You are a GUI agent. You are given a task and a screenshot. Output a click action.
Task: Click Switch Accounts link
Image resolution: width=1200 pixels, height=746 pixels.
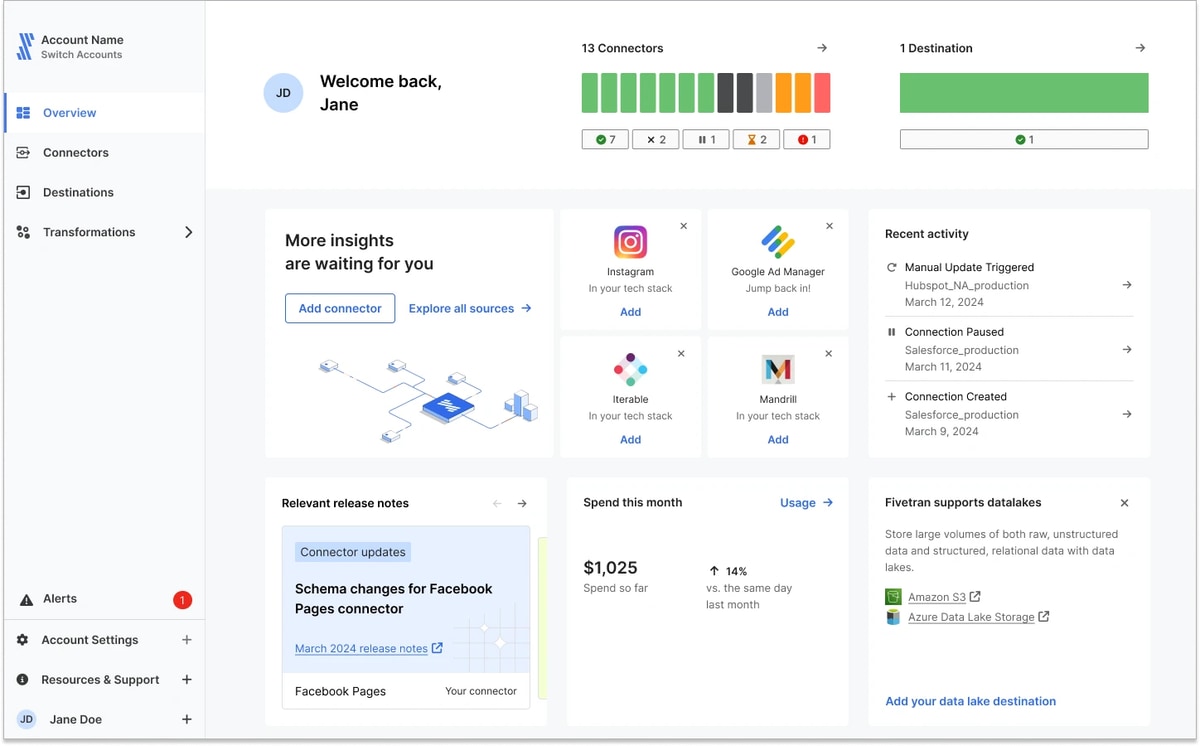[81, 55]
